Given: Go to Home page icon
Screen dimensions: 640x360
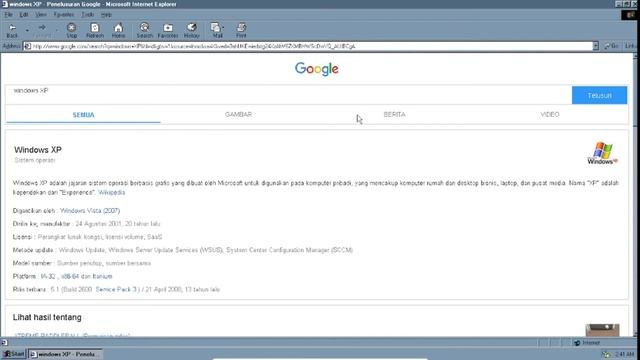Looking at the screenshot, I should pyautogui.click(x=118, y=31).
